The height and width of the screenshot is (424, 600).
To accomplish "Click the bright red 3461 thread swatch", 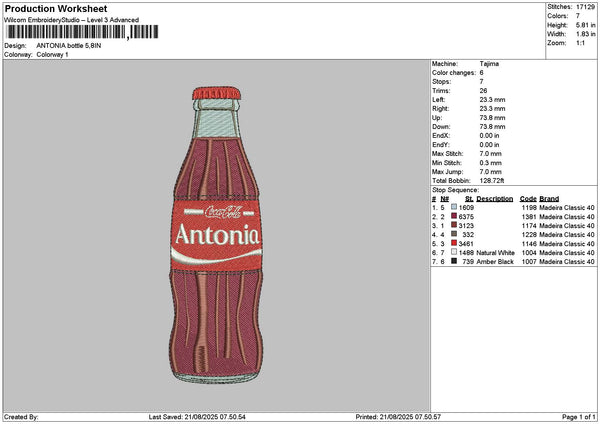I will [x=454, y=243].
